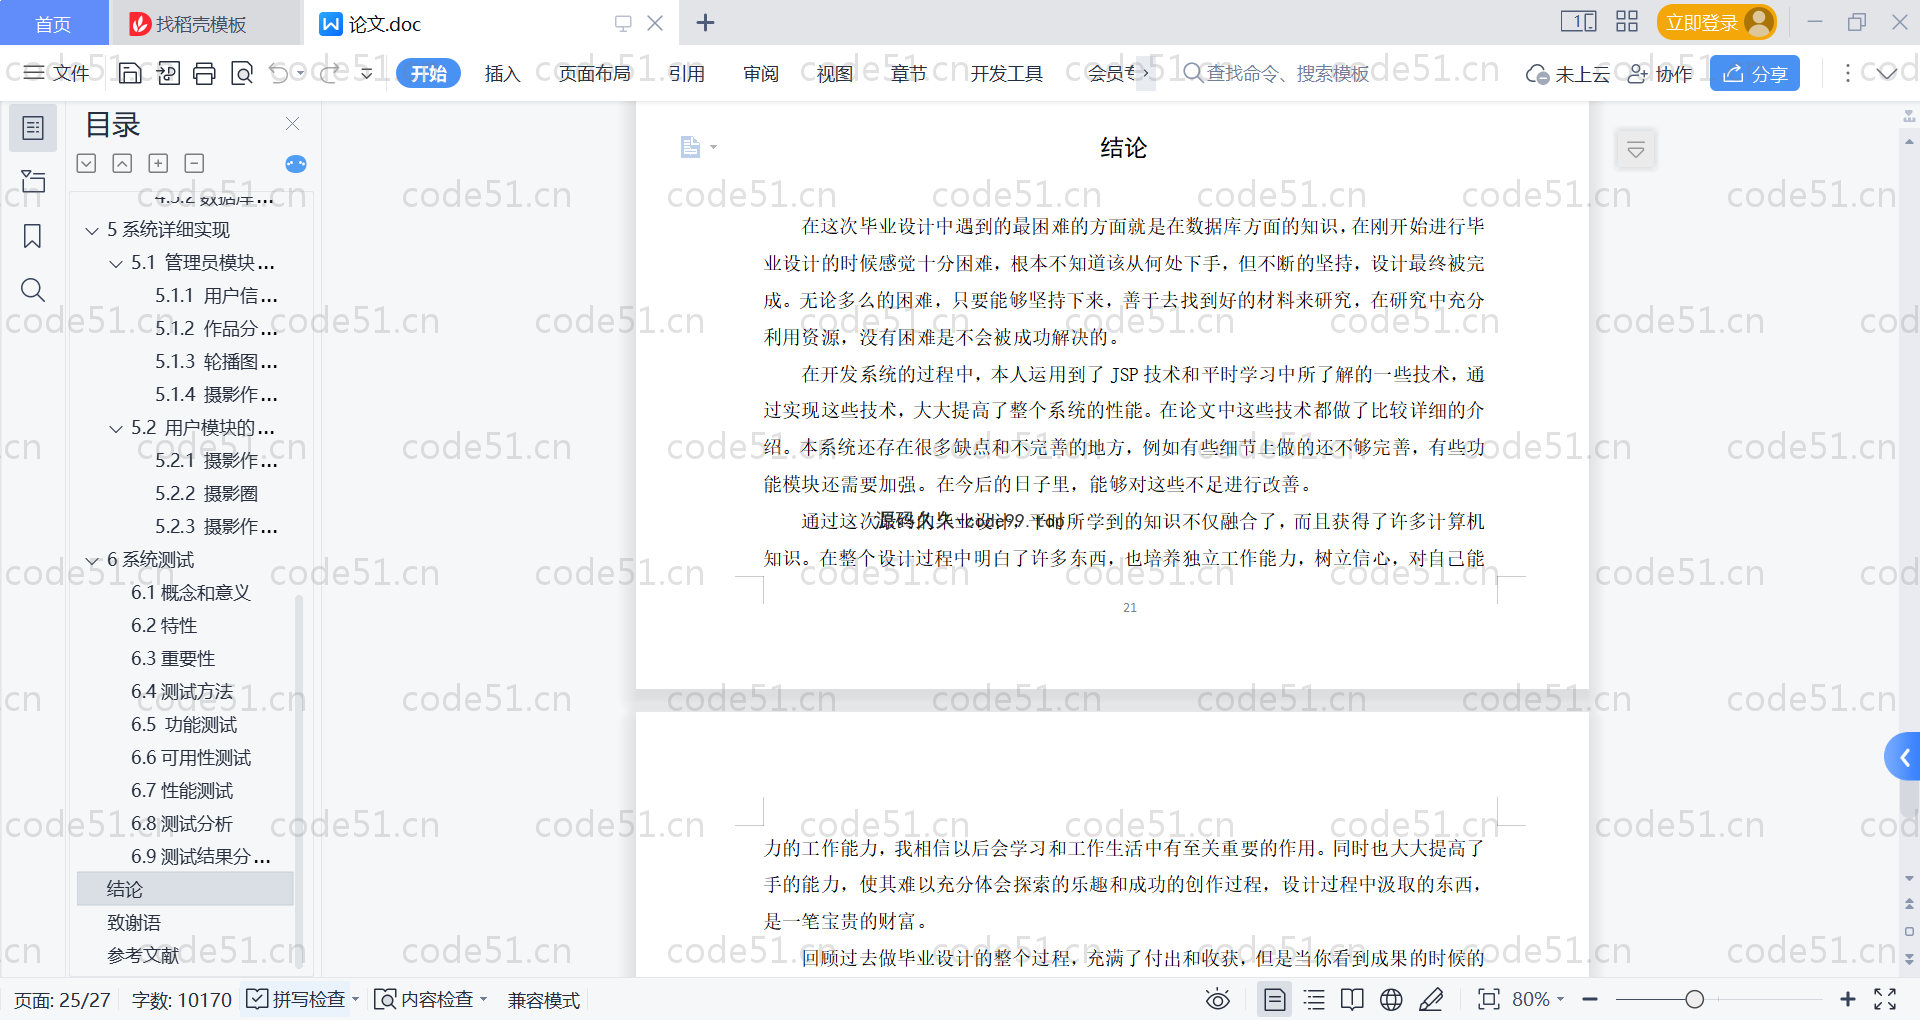The height and width of the screenshot is (1020, 1920).
Task: Open the 文件 menu
Action: 57,73
